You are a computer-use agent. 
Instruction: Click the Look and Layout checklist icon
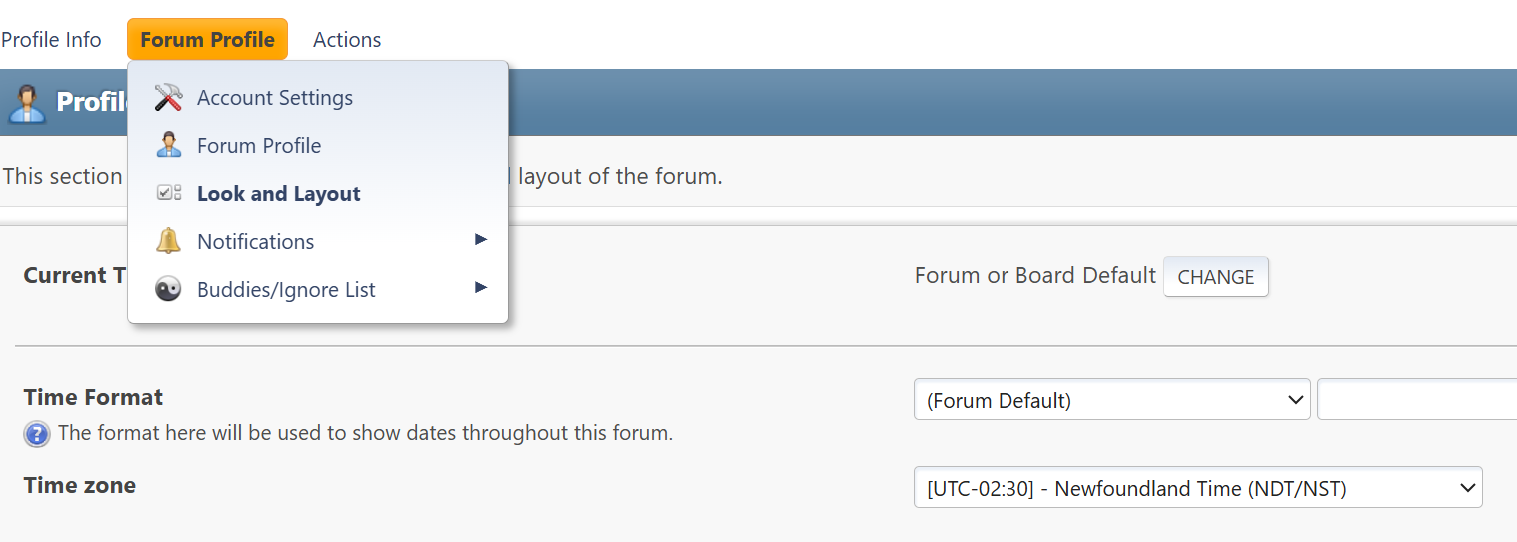tap(168, 194)
